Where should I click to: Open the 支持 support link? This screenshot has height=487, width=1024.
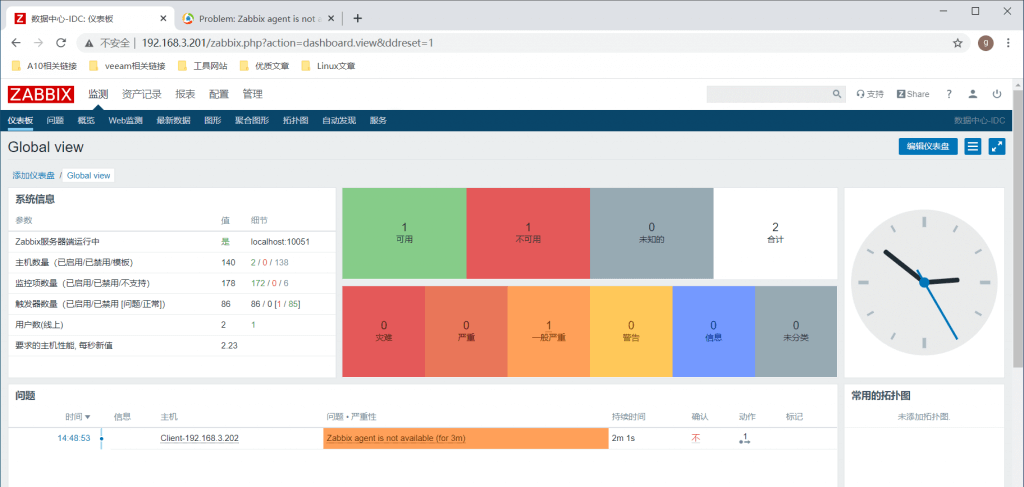pos(870,94)
